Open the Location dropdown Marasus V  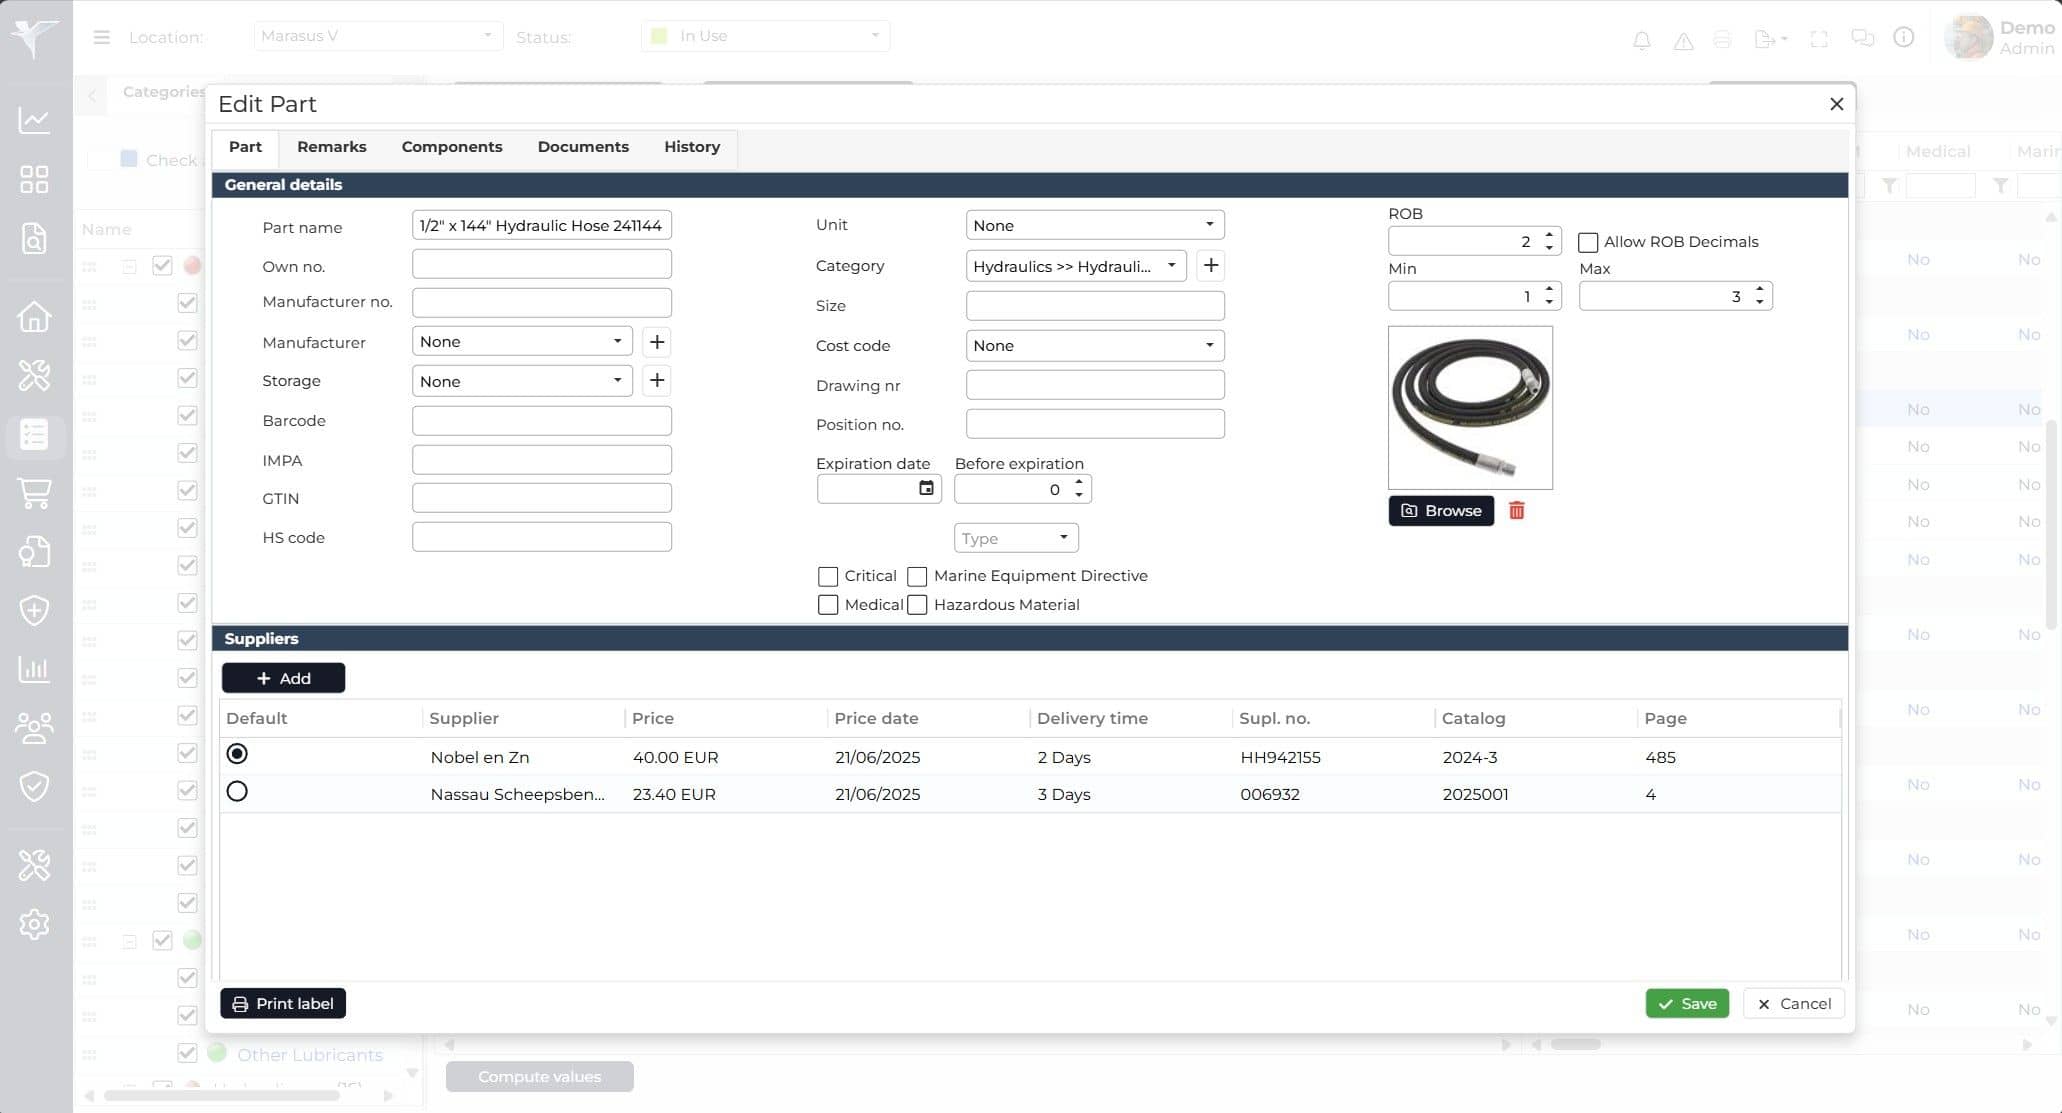(377, 36)
